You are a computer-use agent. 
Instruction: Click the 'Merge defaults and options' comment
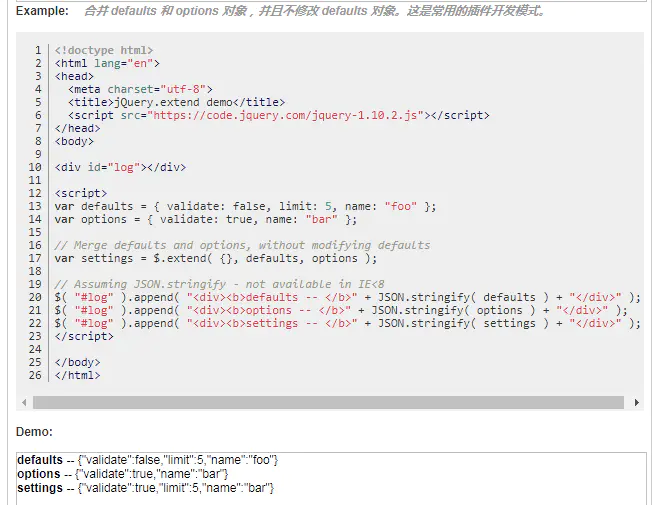point(242,245)
